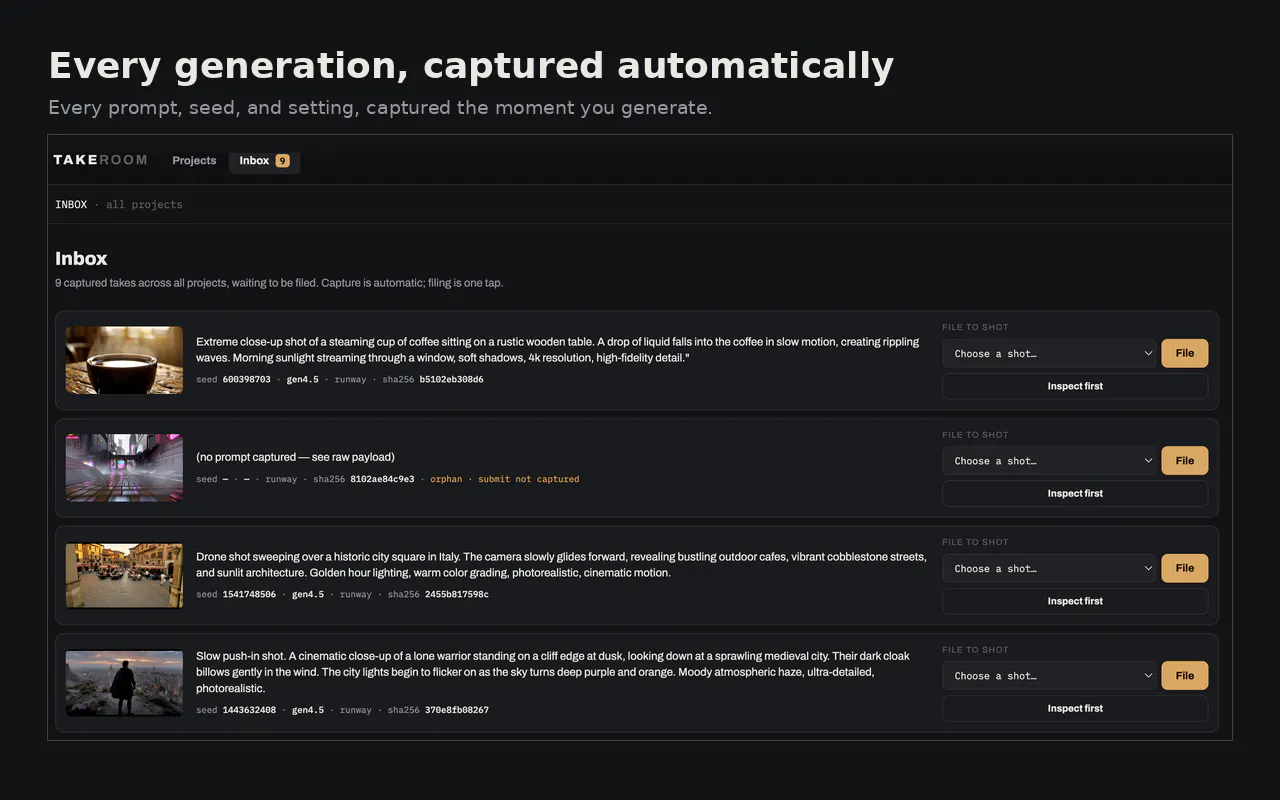This screenshot has height=800, width=1280.
Task: File the lone warrior take
Action: 1184,676
